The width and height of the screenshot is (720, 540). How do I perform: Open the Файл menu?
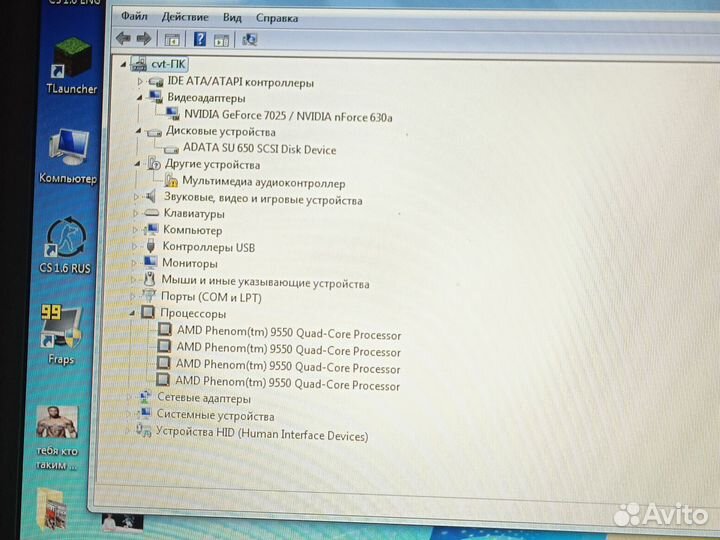134,17
